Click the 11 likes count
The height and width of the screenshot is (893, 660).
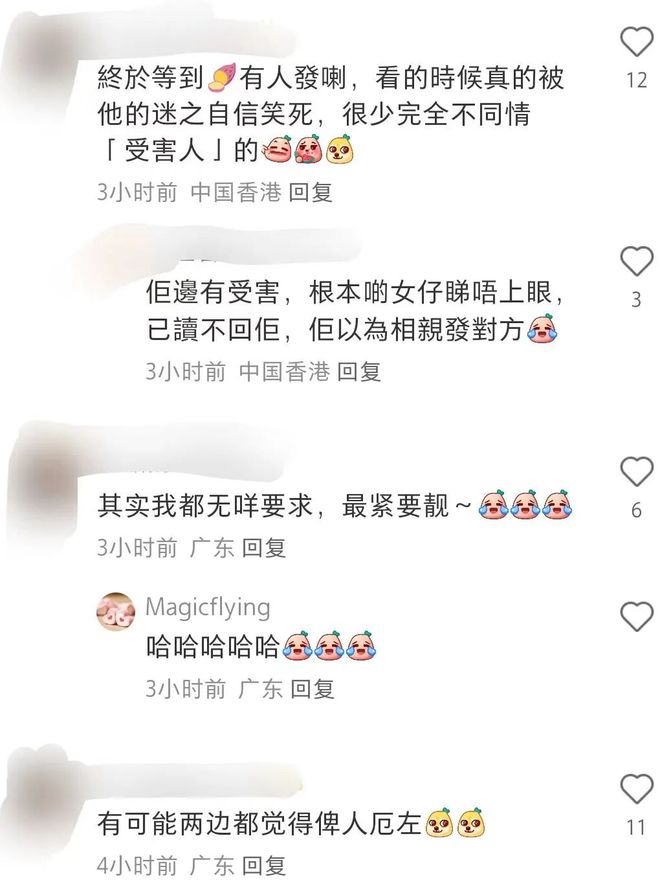point(637,828)
